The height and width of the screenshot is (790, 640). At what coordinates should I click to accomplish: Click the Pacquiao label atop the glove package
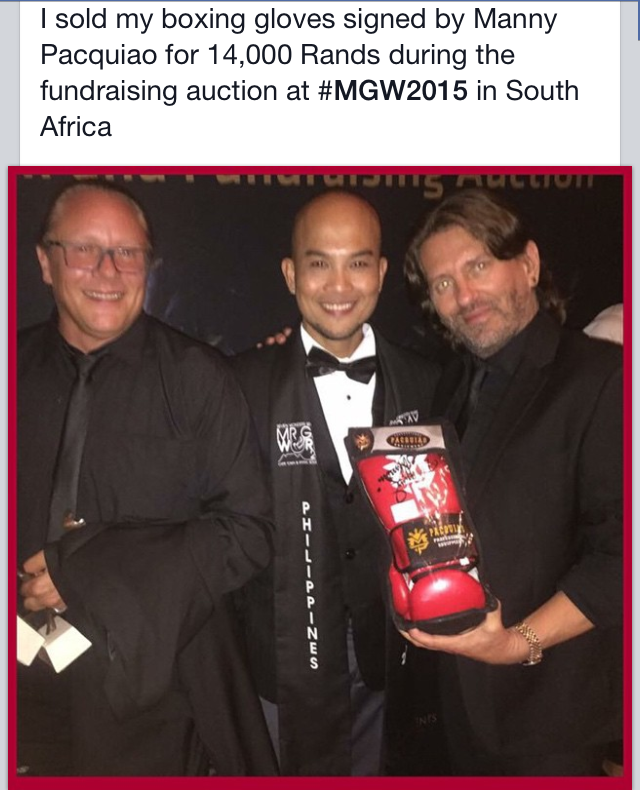click(407, 440)
